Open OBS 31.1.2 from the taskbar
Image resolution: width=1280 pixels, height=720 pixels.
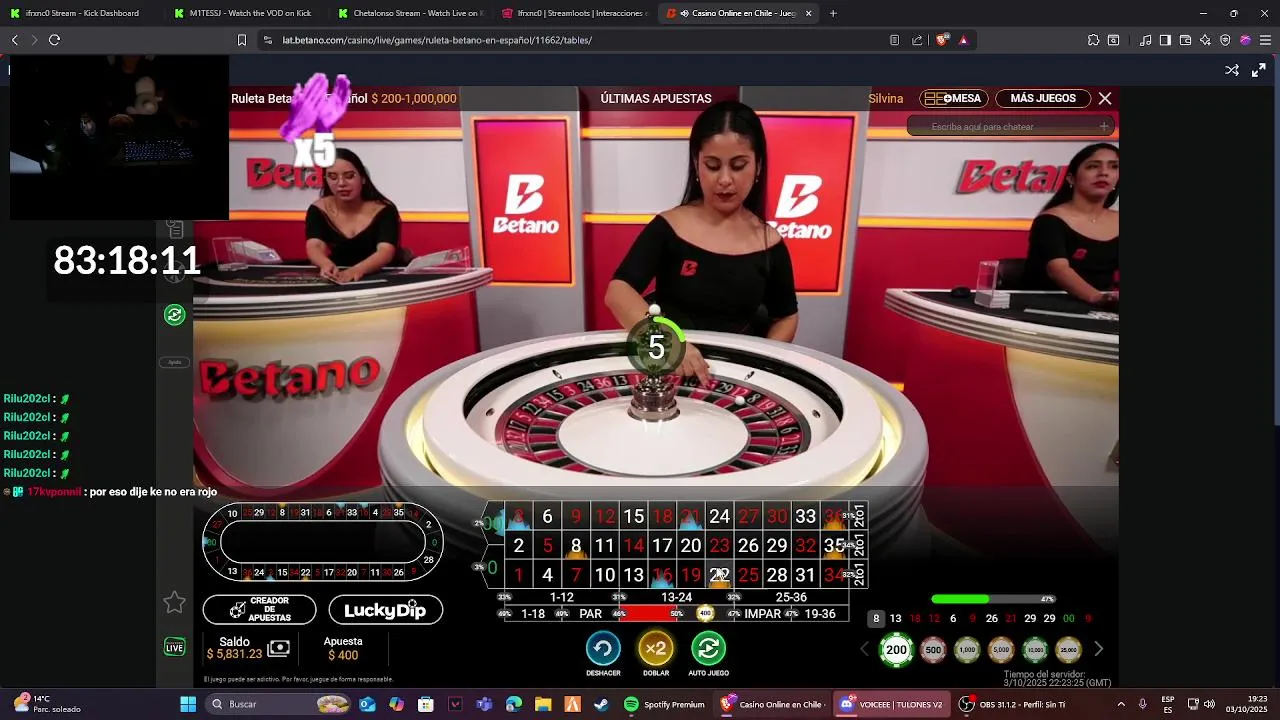pos(1012,704)
